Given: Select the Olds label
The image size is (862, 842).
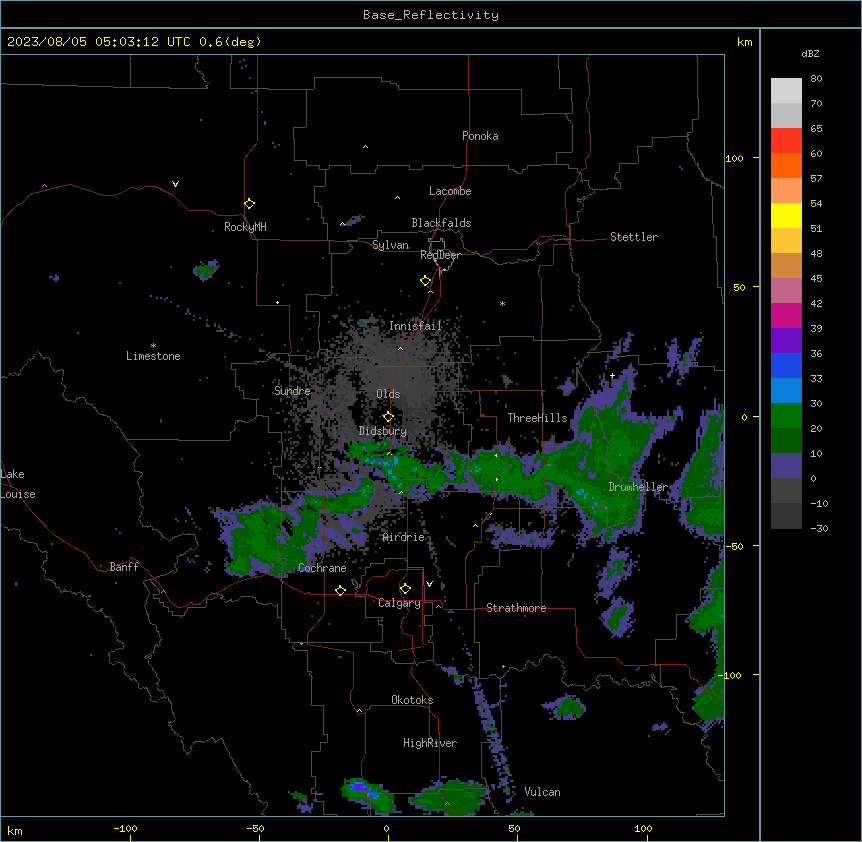Looking at the screenshot, I should point(388,394).
